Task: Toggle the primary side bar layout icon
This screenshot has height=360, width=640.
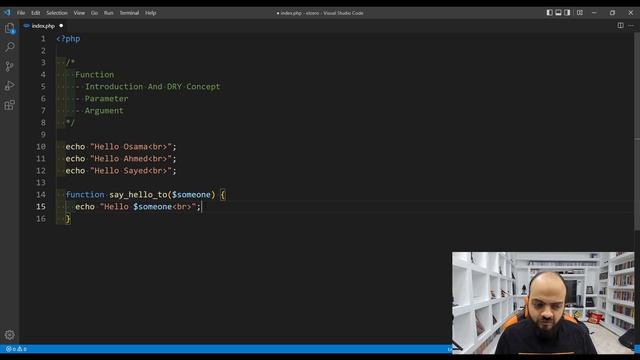Action: (549, 13)
